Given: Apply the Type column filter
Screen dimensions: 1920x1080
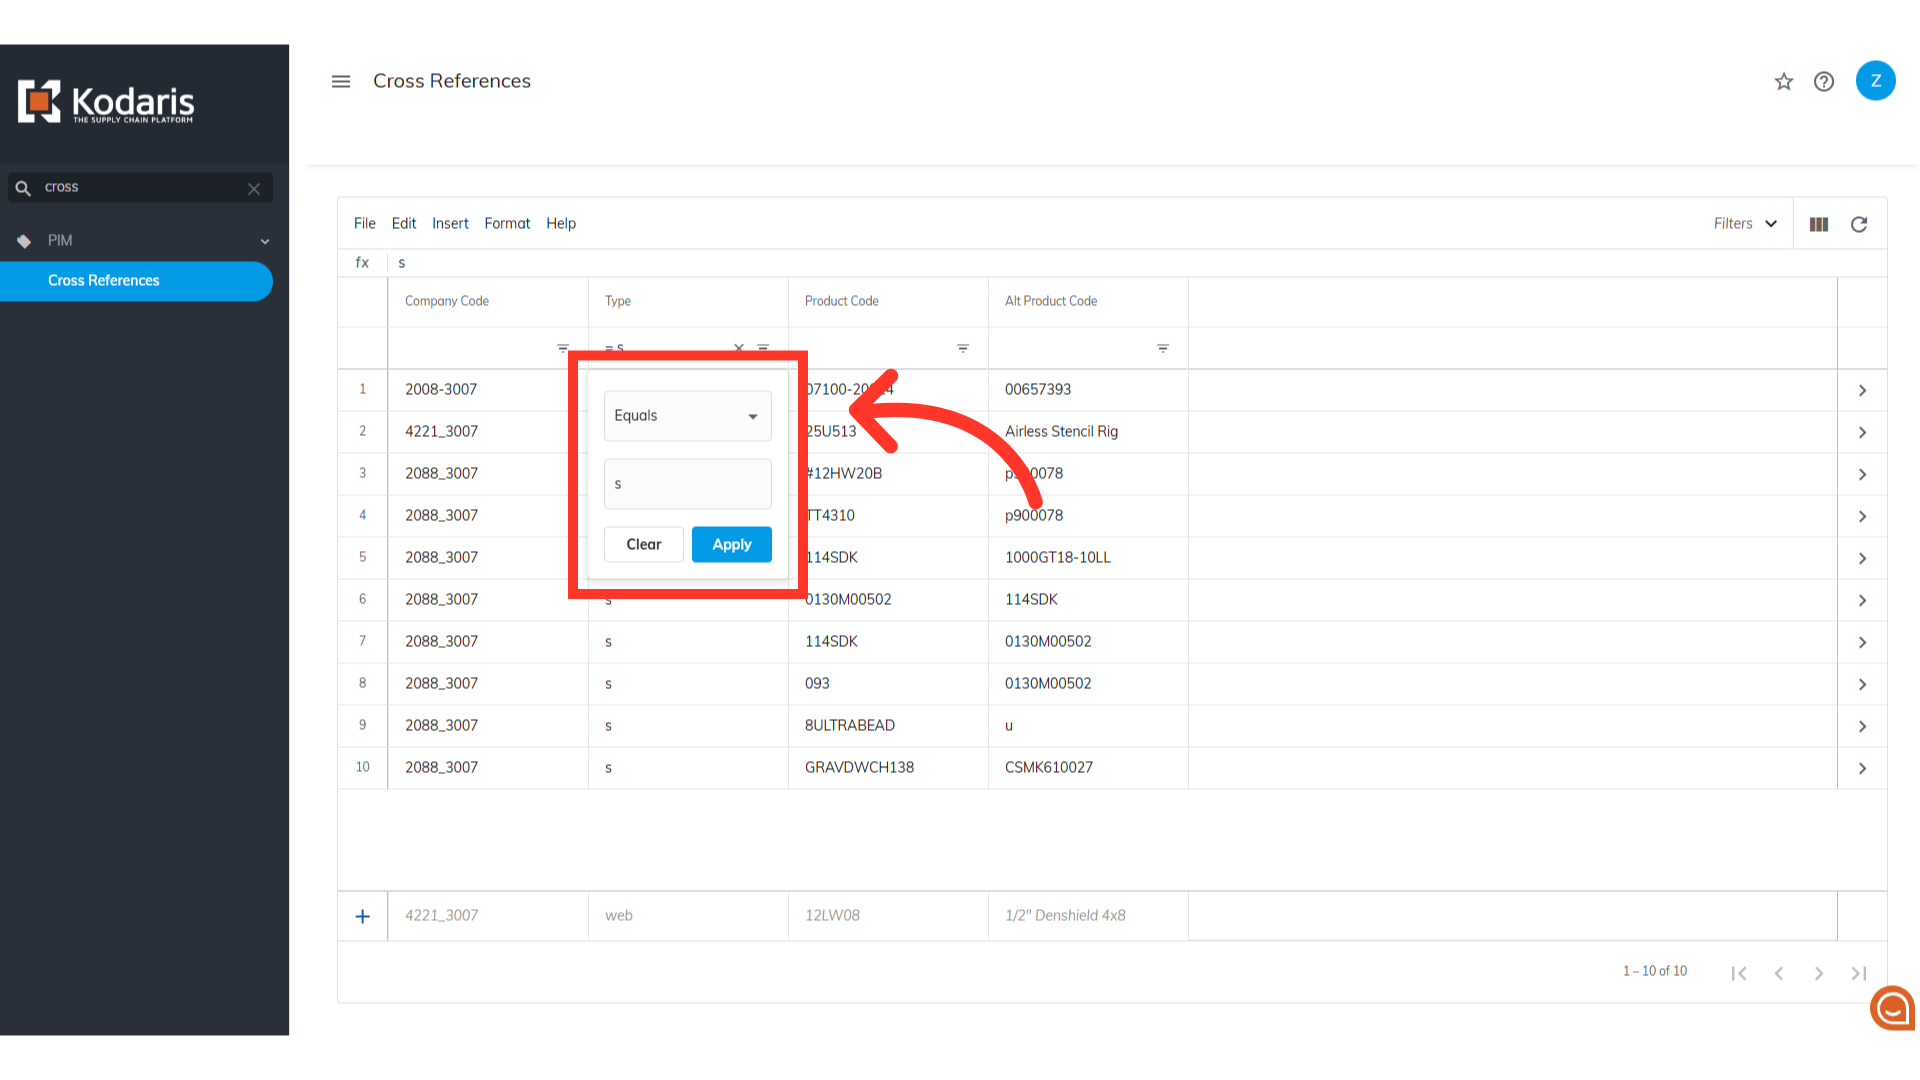Looking at the screenshot, I should coord(731,544).
